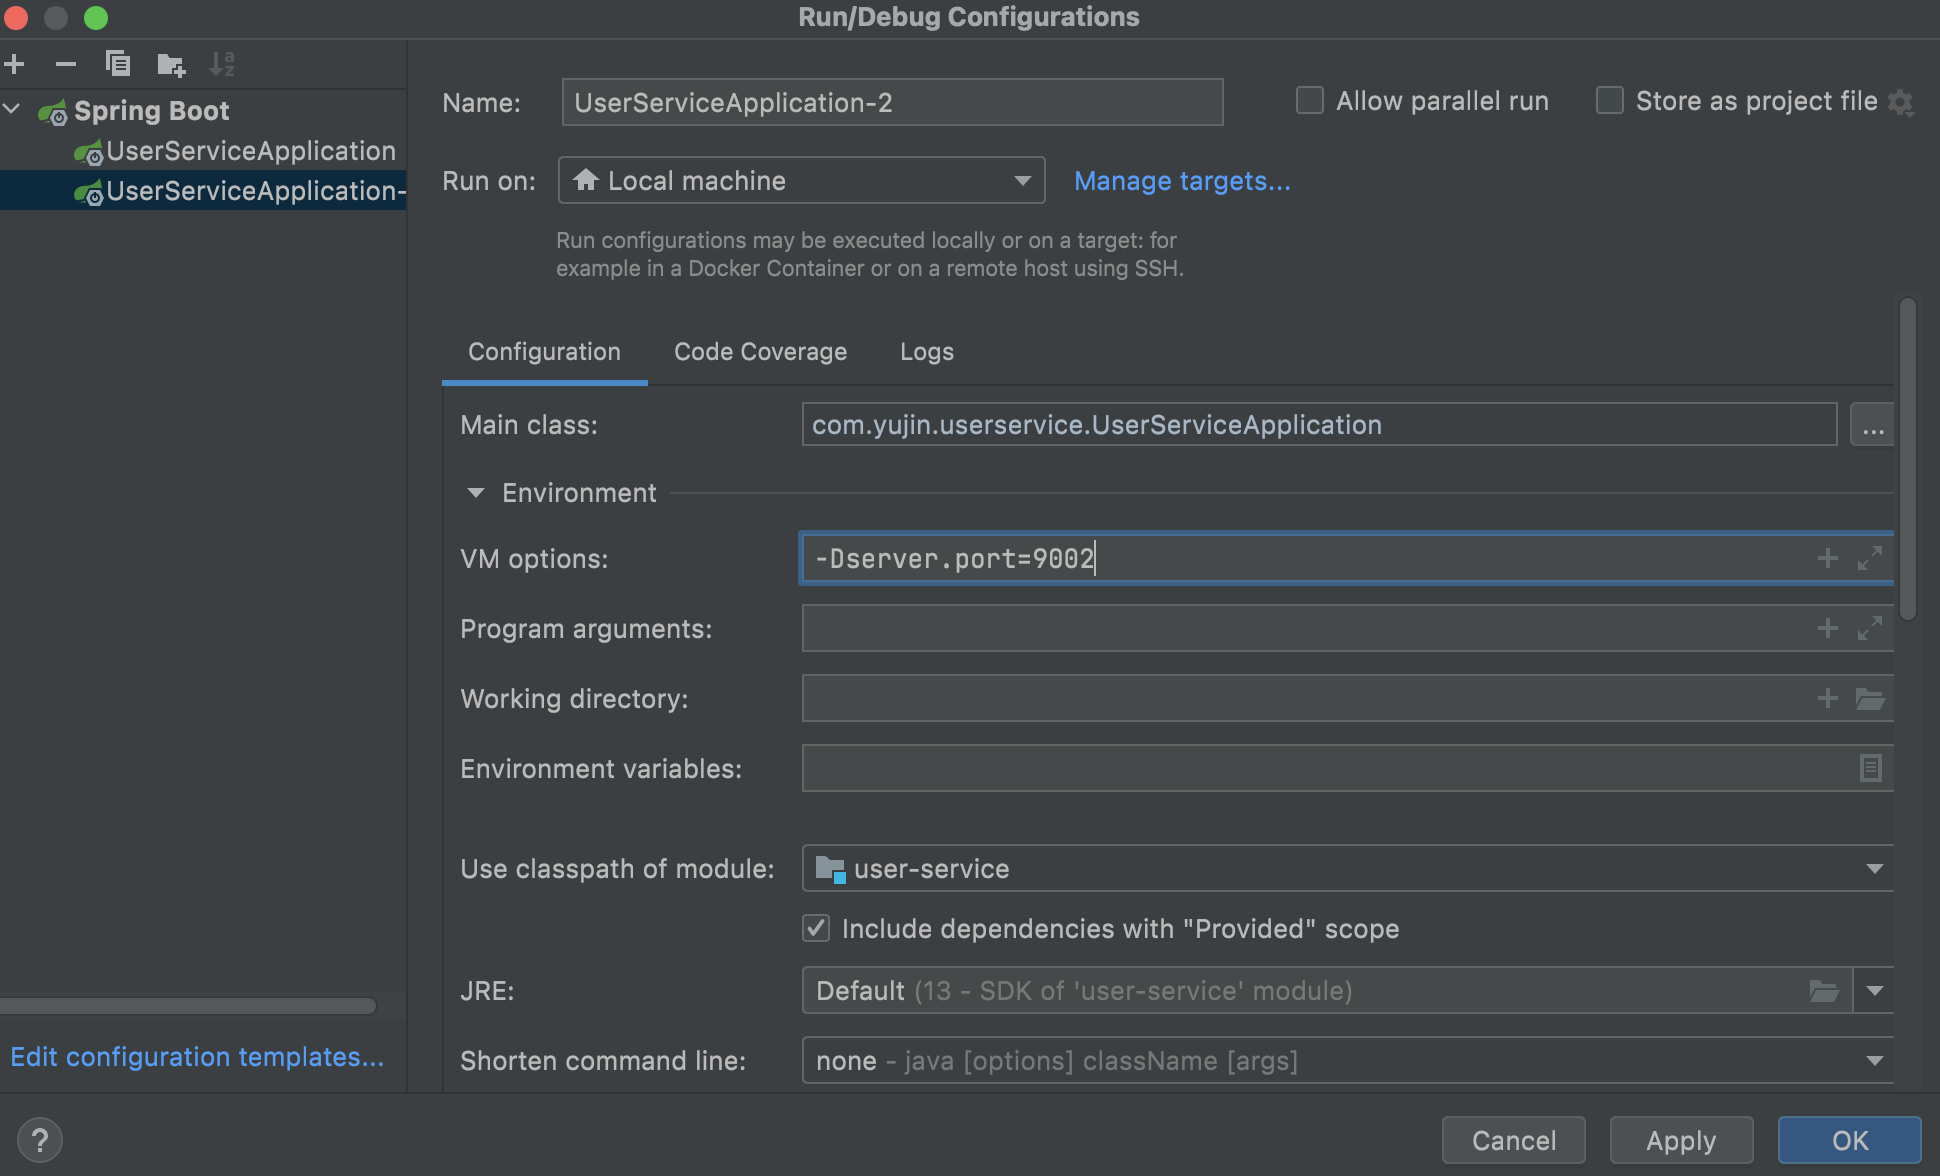Check Store as project file

point(1609,100)
